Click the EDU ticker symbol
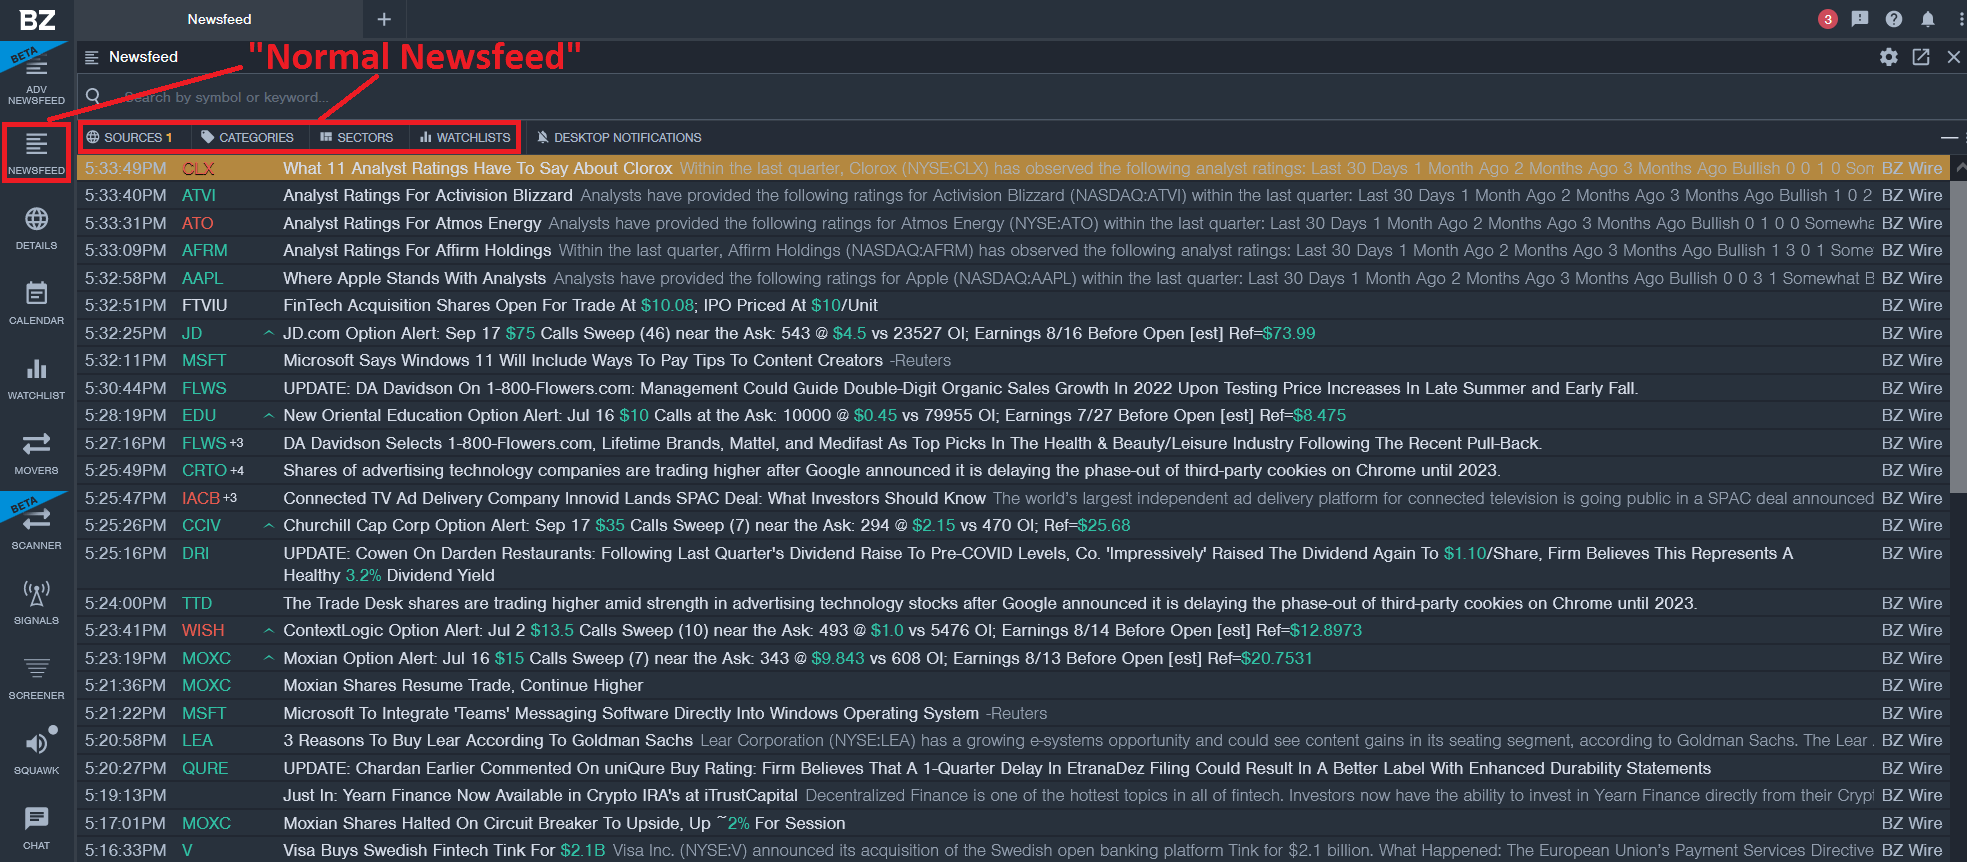The image size is (1967, 862). pos(199,415)
